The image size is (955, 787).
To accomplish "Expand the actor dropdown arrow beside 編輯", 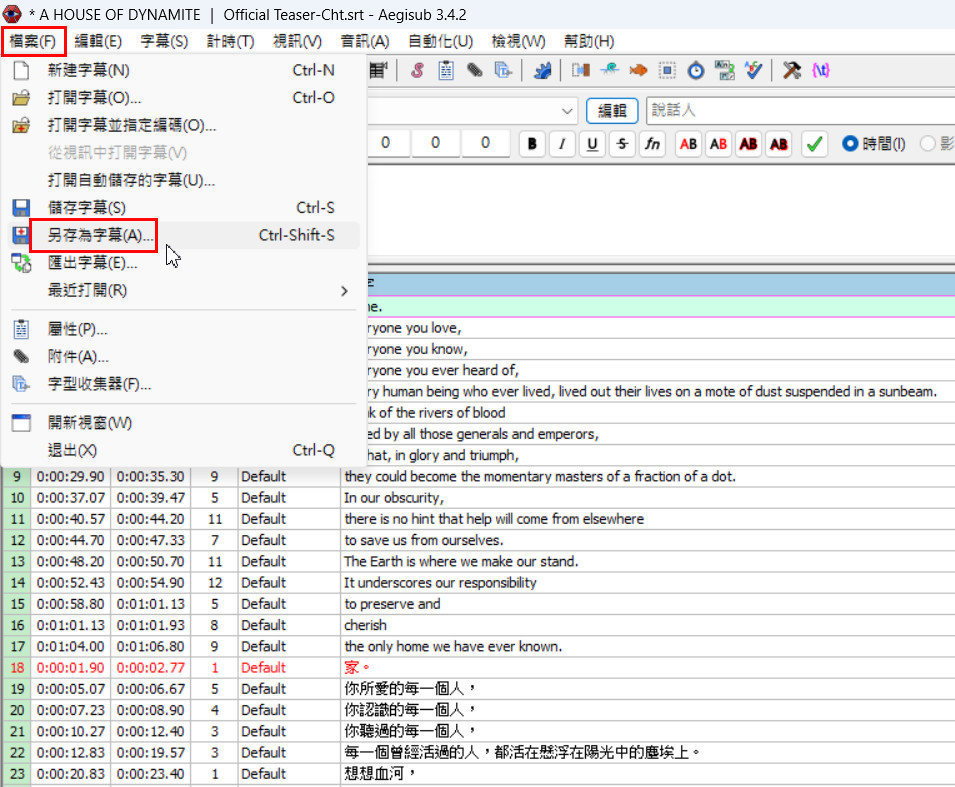I will (x=568, y=111).
